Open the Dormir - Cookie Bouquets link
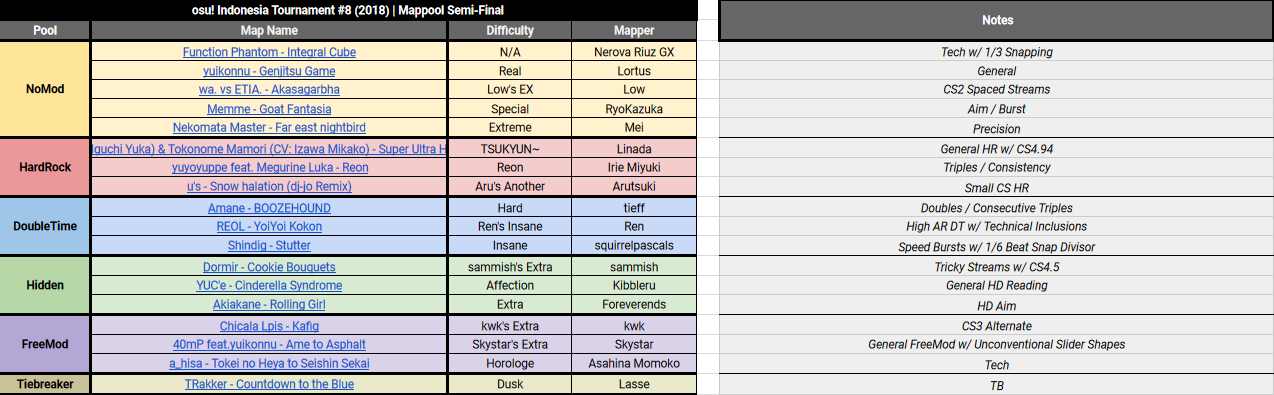Screen dimensions: 1274x395 pyautogui.click(x=269, y=267)
